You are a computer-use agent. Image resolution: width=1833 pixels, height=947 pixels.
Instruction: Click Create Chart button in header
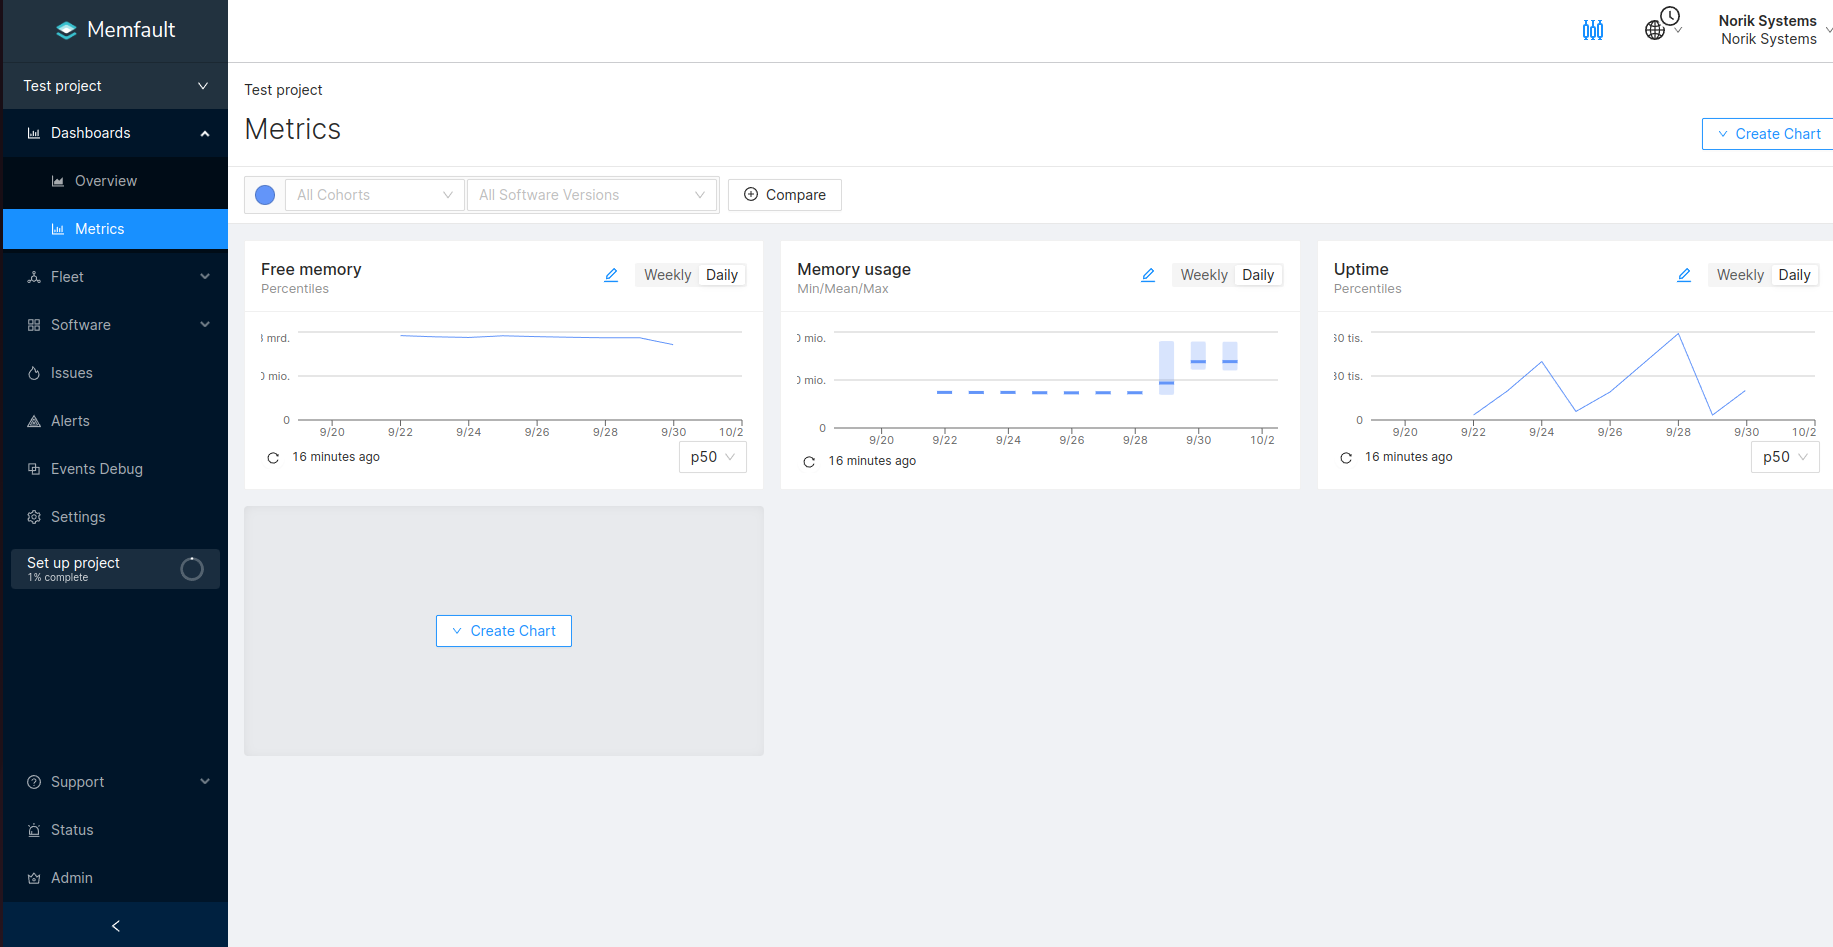click(1768, 134)
